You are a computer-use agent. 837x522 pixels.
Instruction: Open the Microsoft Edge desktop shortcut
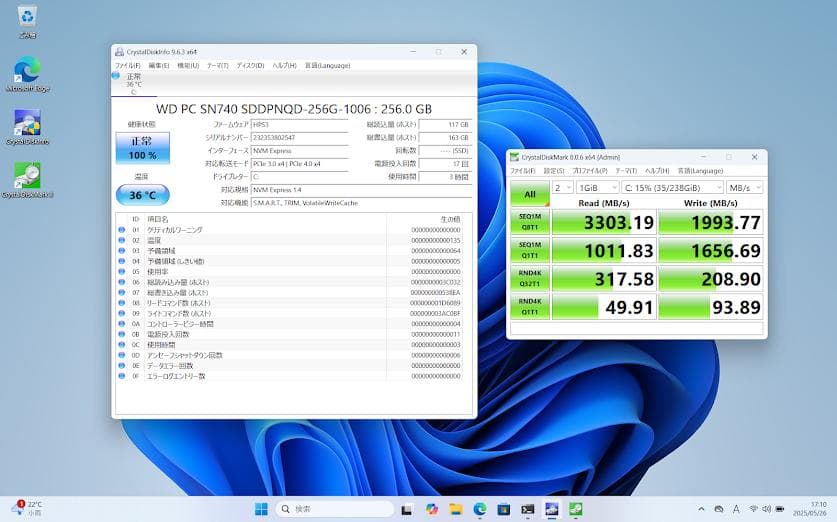[x=27, y=74]
